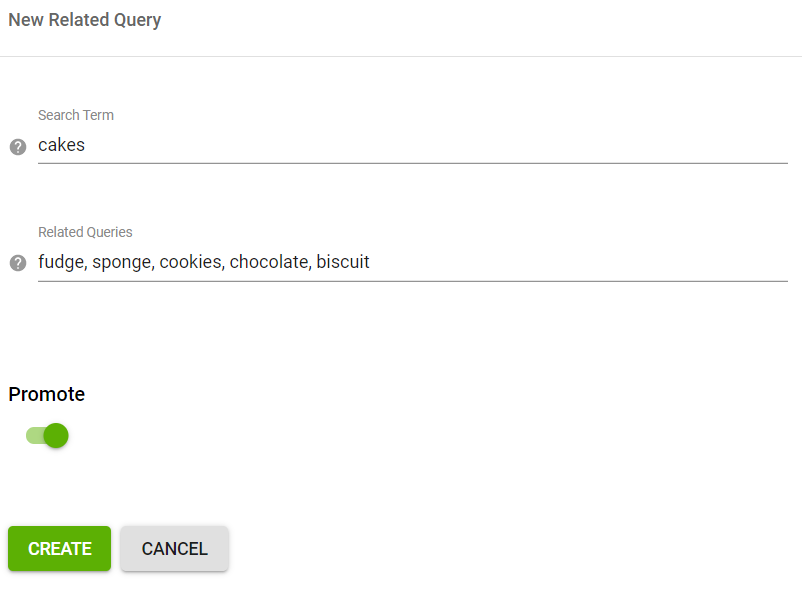
Task: Click the green CREATE button
Action: click(x=59, y=548)
